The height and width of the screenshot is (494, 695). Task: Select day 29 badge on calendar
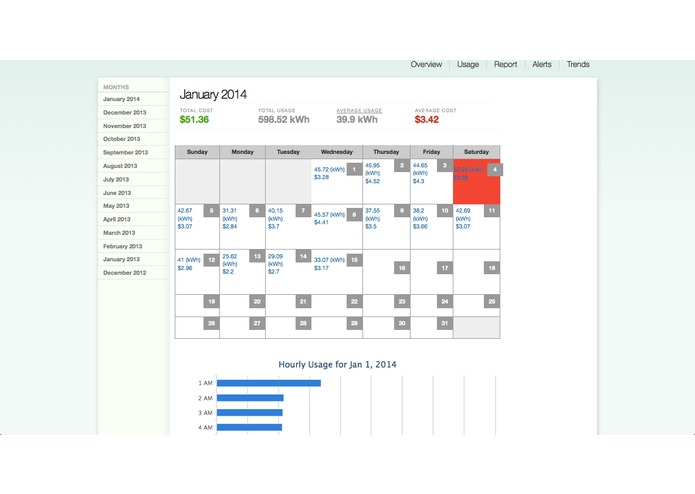[x=354, y=323]
